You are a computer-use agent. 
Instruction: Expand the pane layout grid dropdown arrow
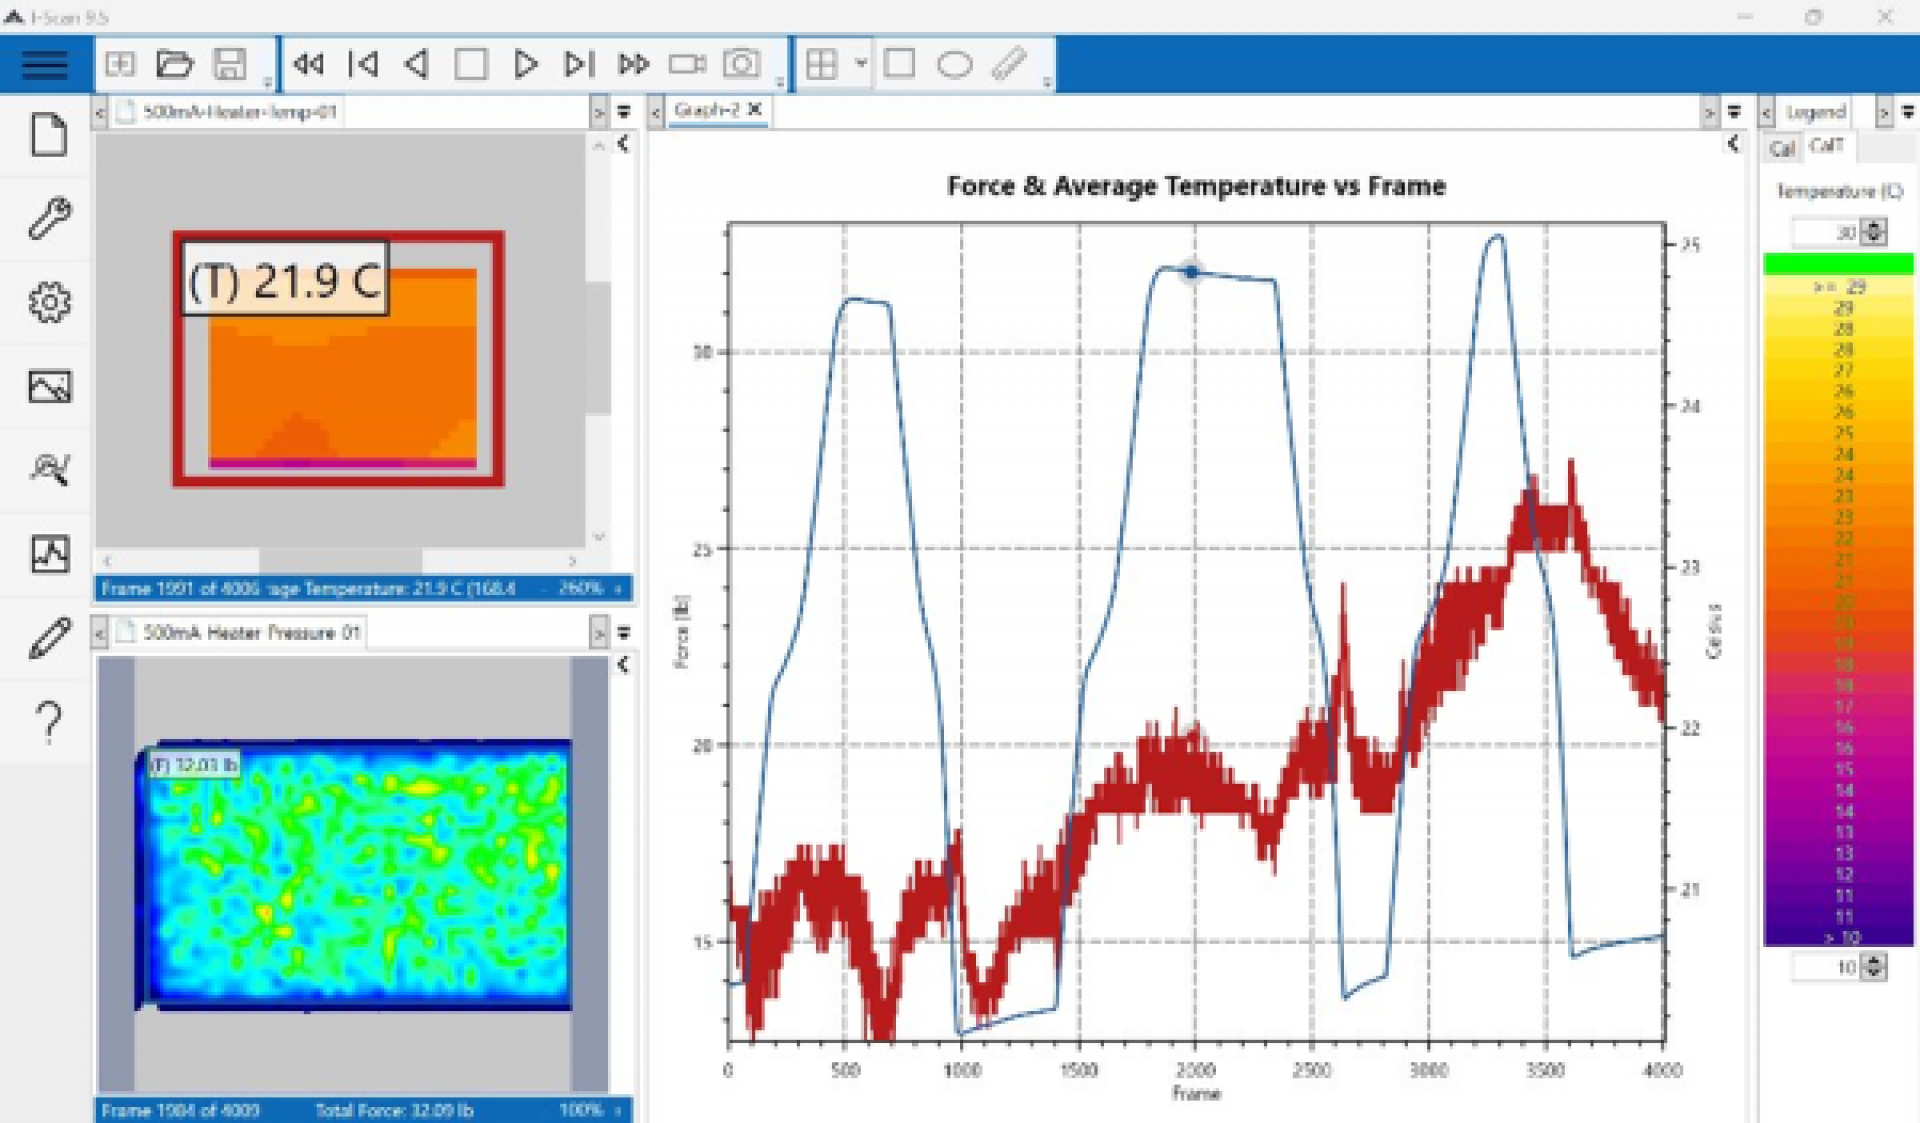861,64
